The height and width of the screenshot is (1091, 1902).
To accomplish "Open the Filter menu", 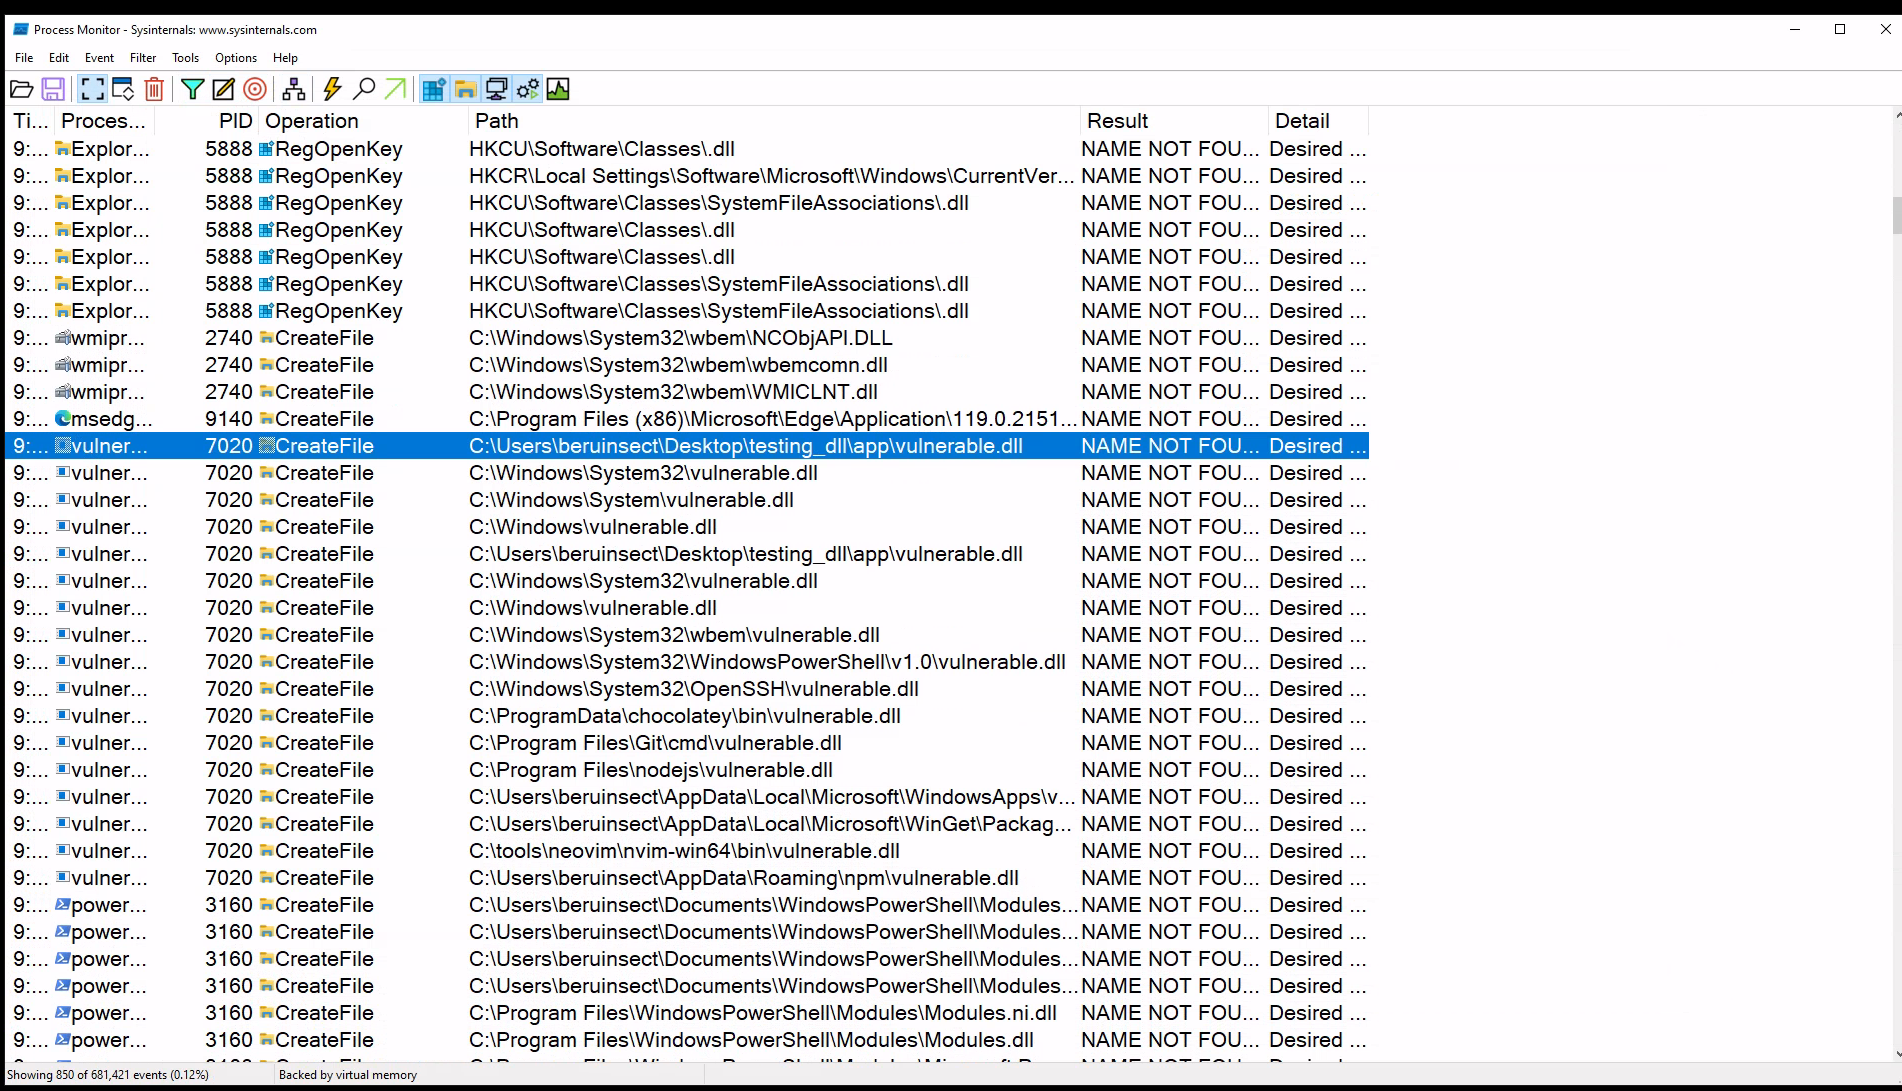I will click(x=143, y=58).
